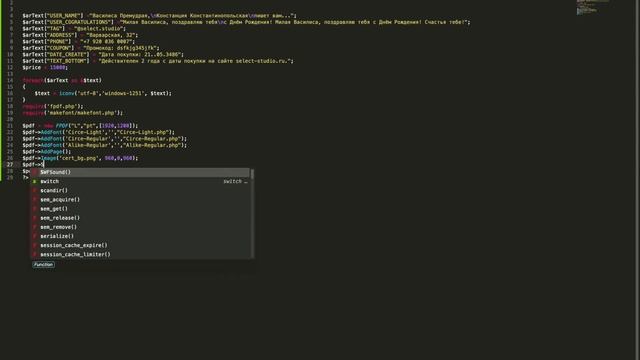Click the require('makefont/makefont.php') line

click(73, 113)
